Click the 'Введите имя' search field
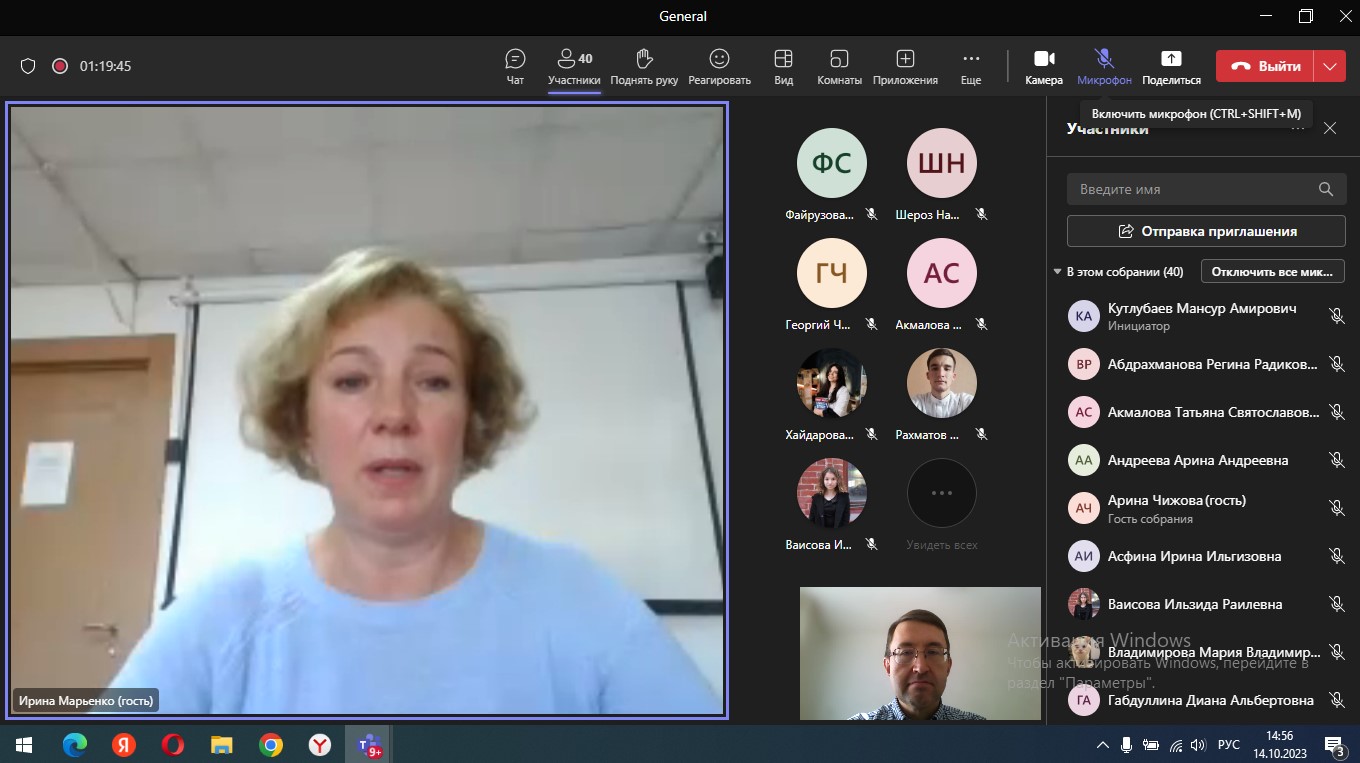Image resolution: width=1360 pixels, height=763 pixels. click(1190, 189)
